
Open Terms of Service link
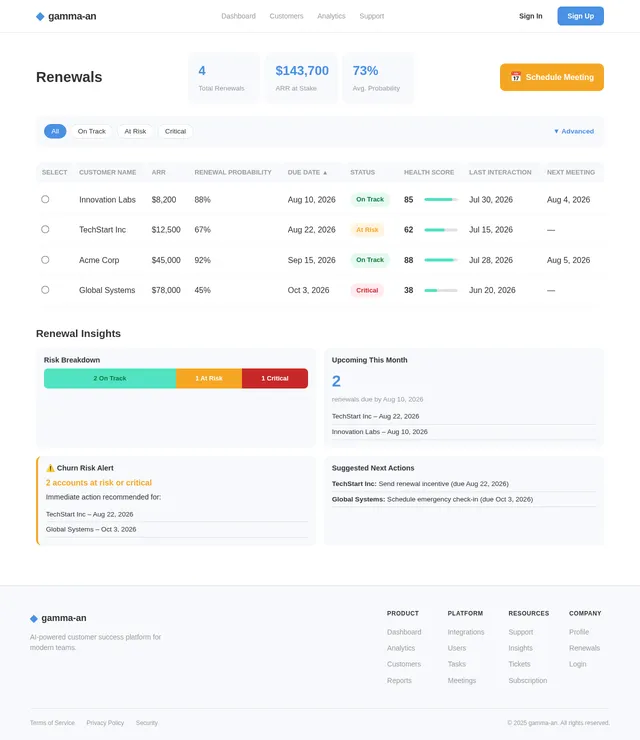(x=52, y=723)
